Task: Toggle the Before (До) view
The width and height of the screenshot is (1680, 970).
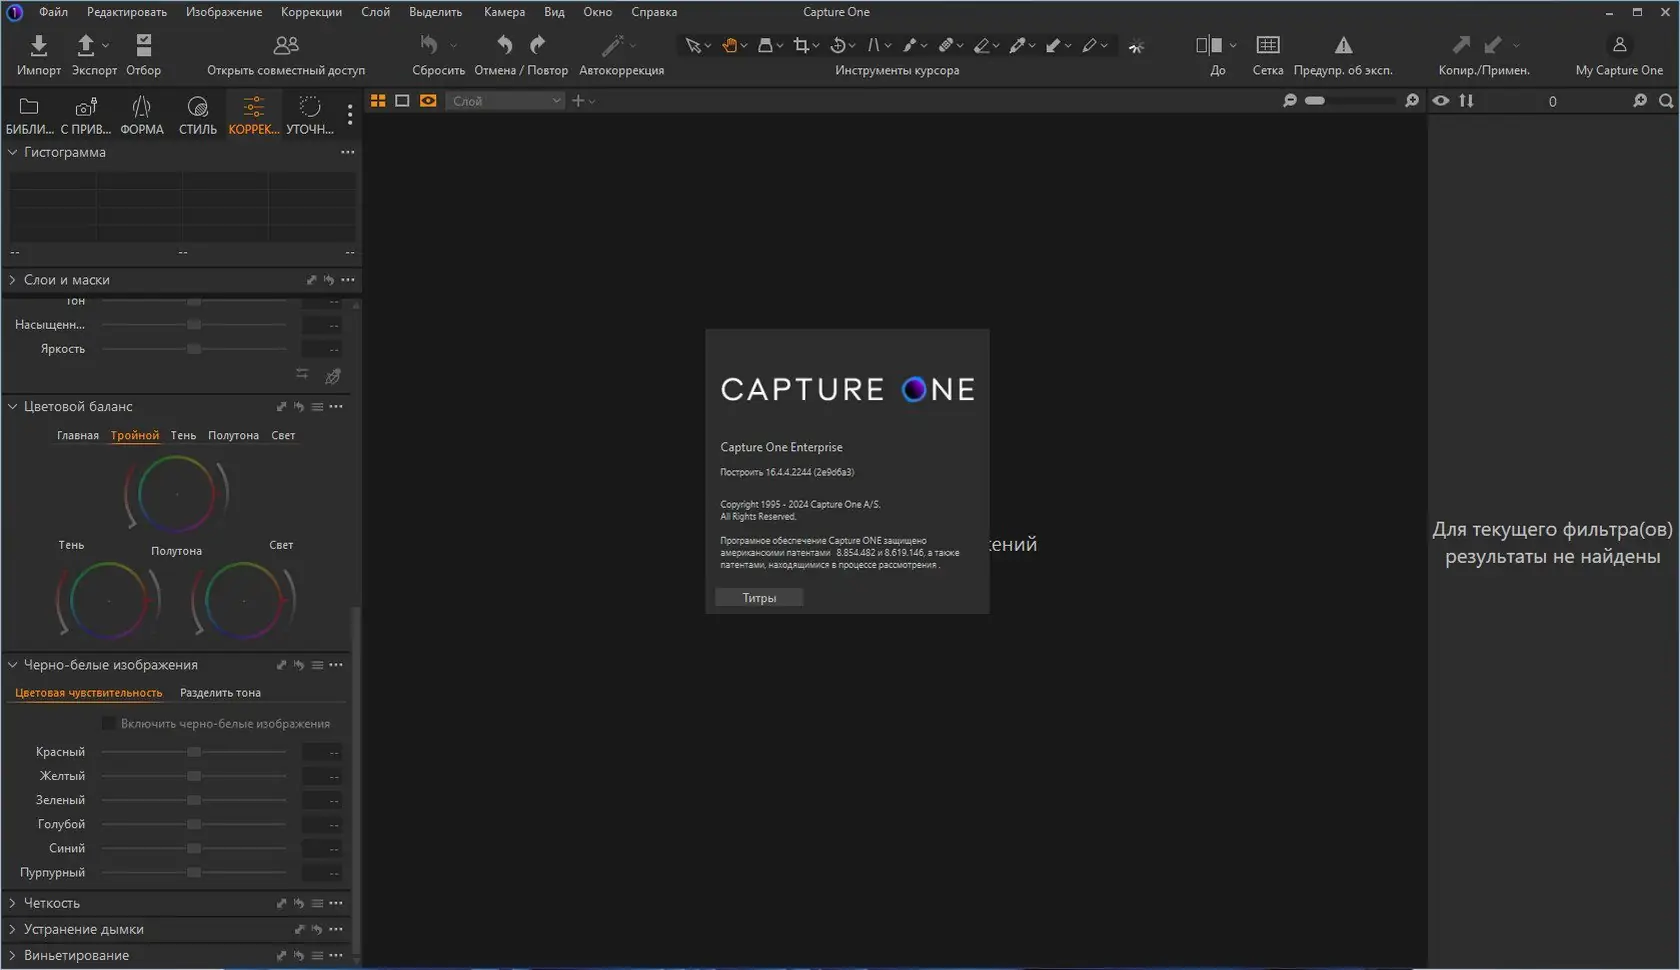Action: pyautogui.click(x=1208, y=46)
